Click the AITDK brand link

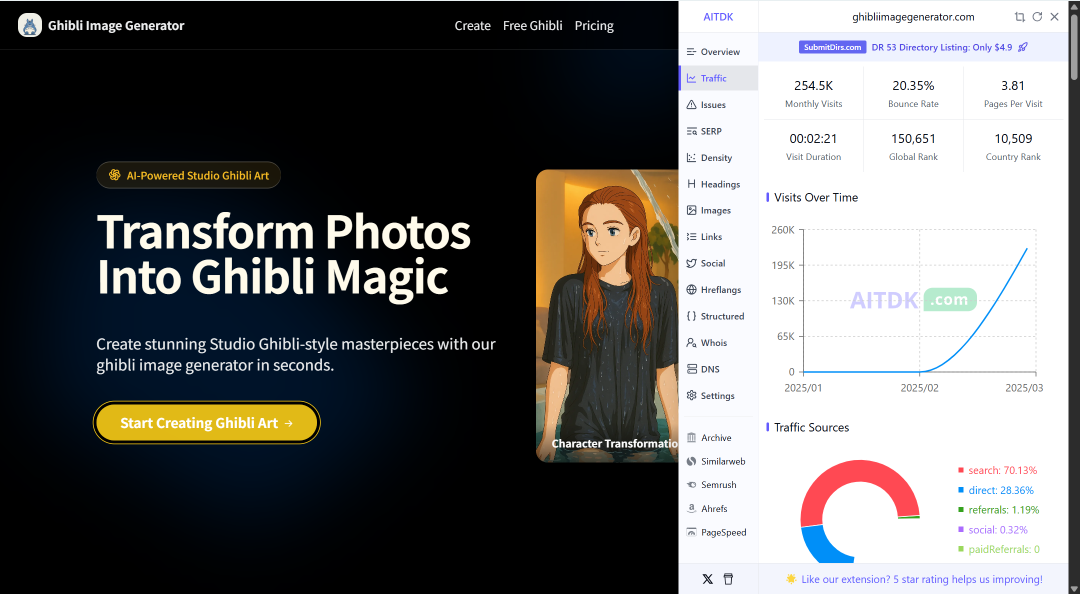(x=718, y=17)
